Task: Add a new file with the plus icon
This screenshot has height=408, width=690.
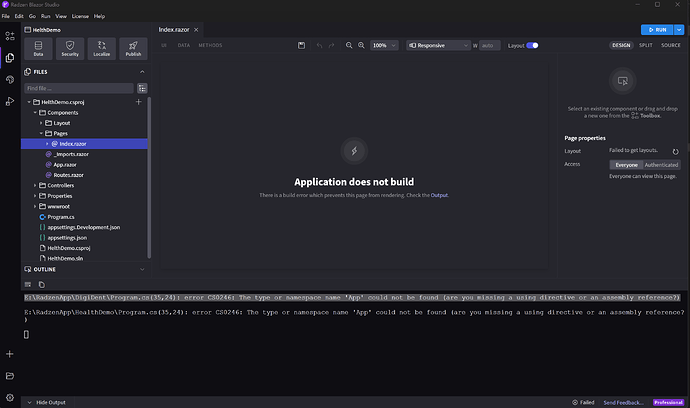Action: [x=138, y=102]
